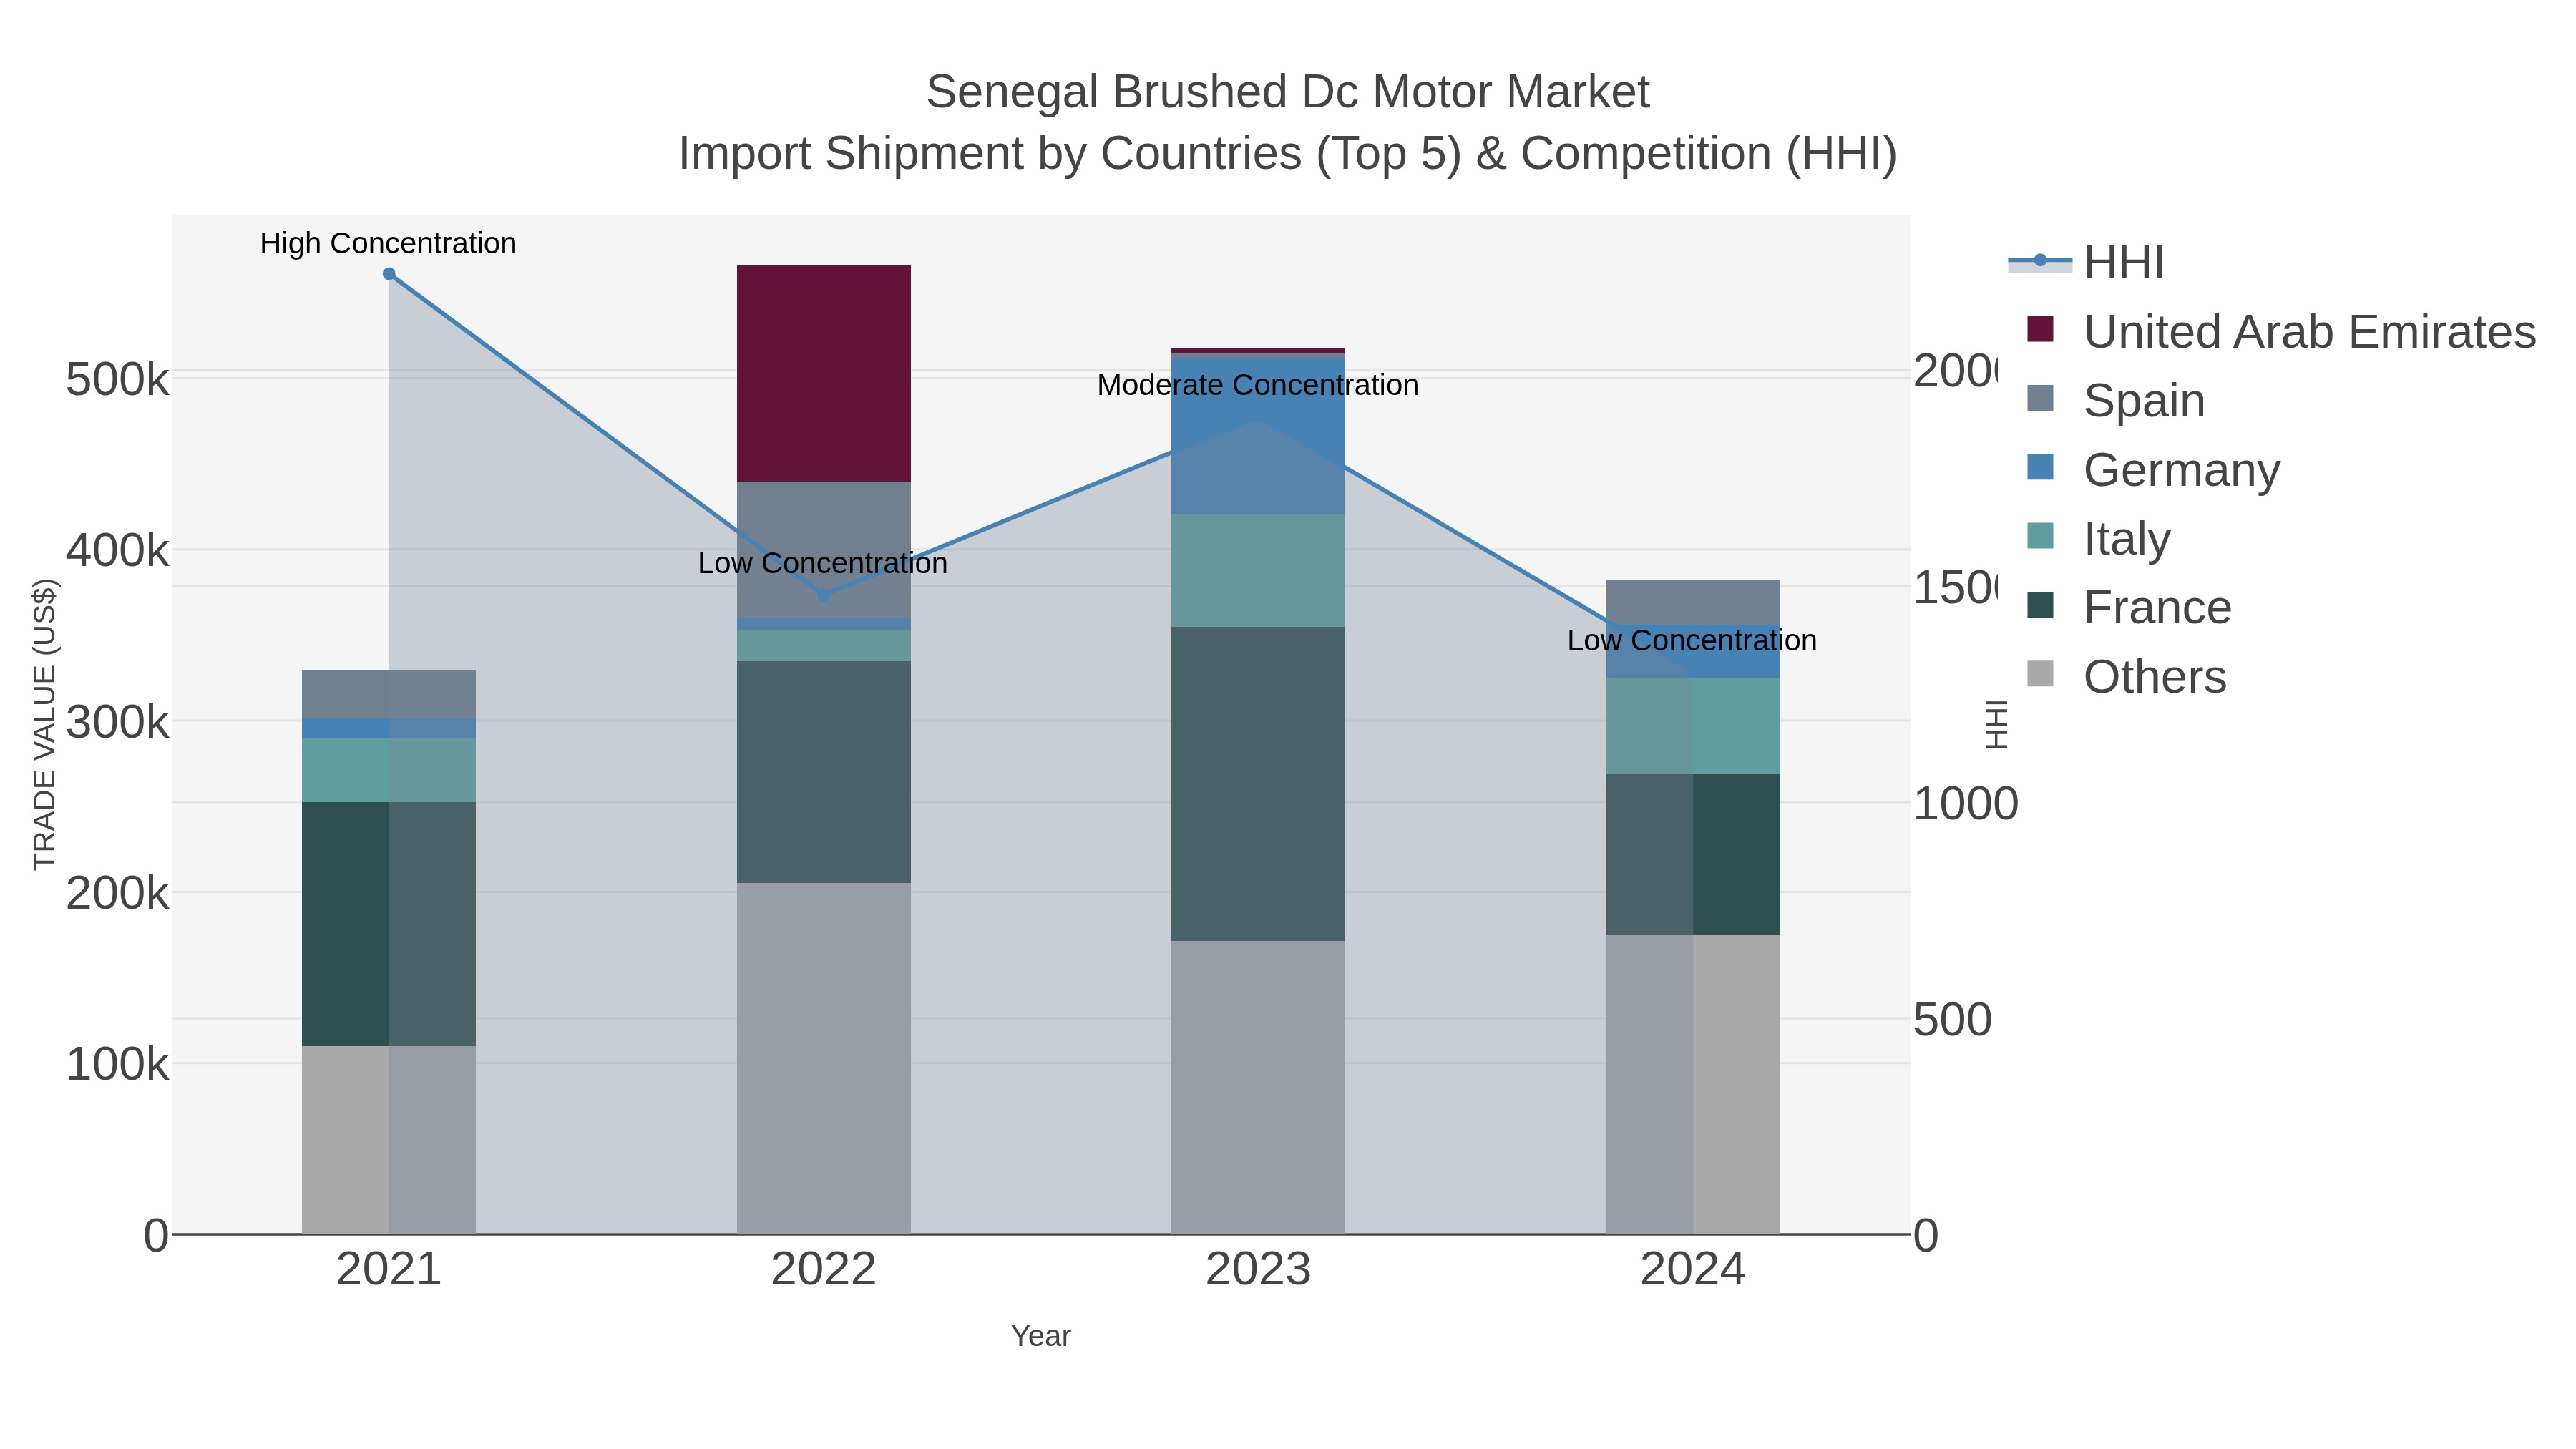Select the 2022 HHI data point
This screenshot has height=1449, width=2576.
(x=824, y=596)
